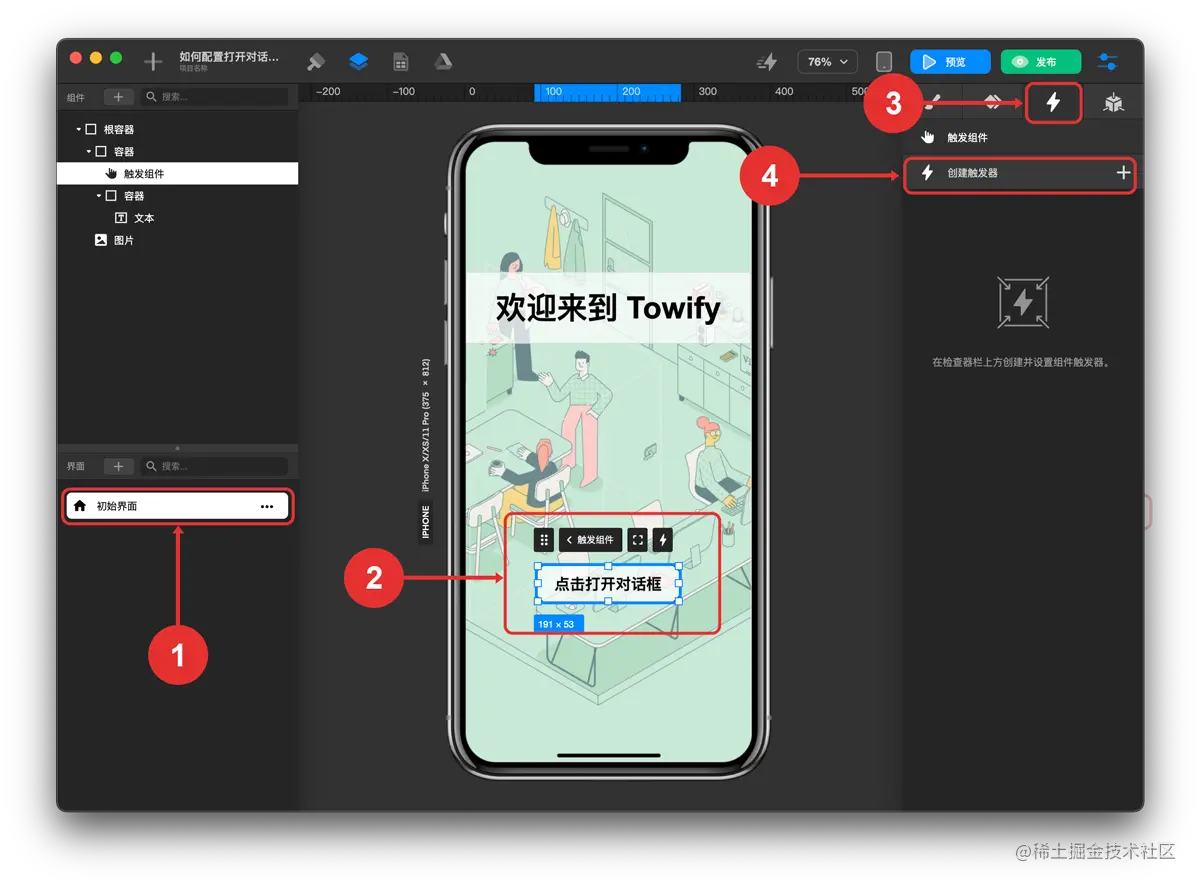Switch to the code diamond inspector tab
This screenshot has width=1200, height=886.
coord(992,103)
